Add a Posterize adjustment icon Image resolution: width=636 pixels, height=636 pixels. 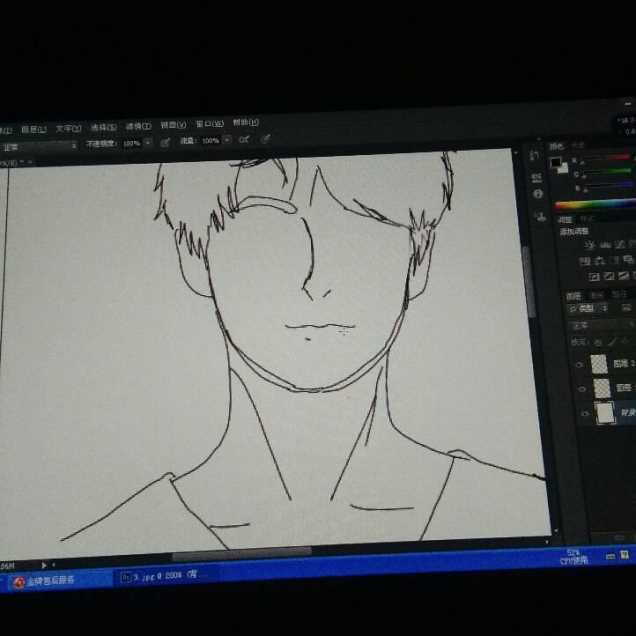pyautogui.click(x=609, y=276)
